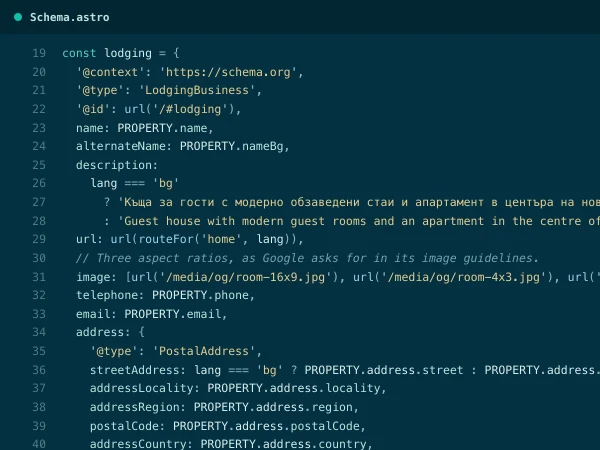The width and height of the screenshot is (600, 450).
Task: Click PROPERTY.name on line 23
Action: (162, 128)
